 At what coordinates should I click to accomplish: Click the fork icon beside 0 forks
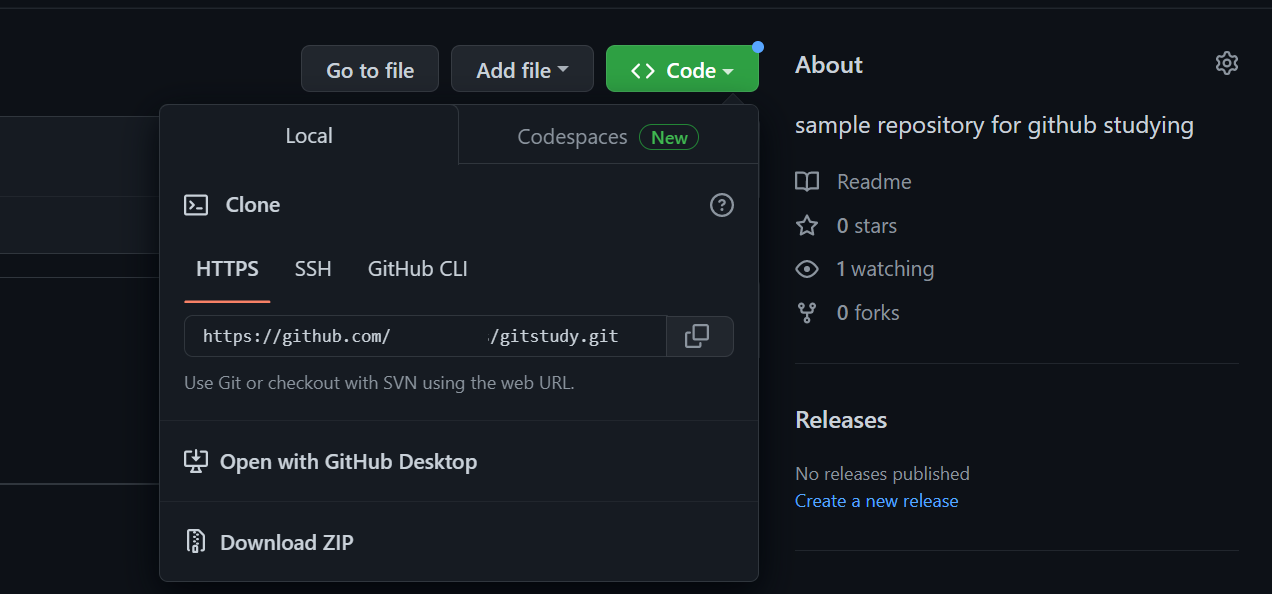tap(807, 313)
